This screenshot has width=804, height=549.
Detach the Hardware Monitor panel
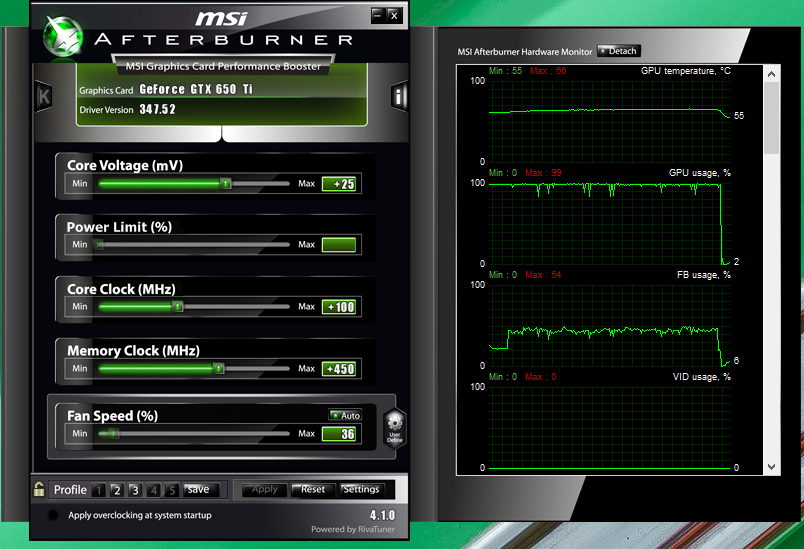[x=619, y=51]
